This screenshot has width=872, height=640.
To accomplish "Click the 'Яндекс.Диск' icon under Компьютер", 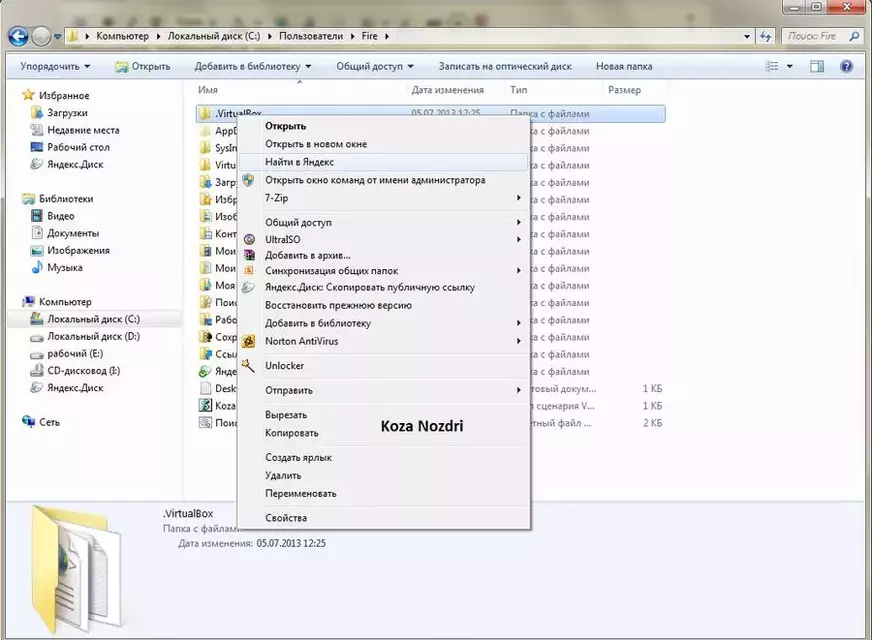I will click(x=37, y=388).
